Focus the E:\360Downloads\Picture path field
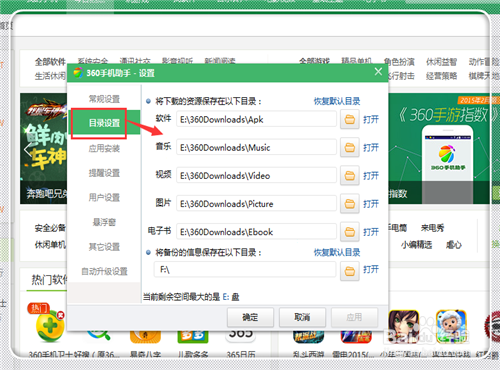500x370 pixels. [256, 204]
